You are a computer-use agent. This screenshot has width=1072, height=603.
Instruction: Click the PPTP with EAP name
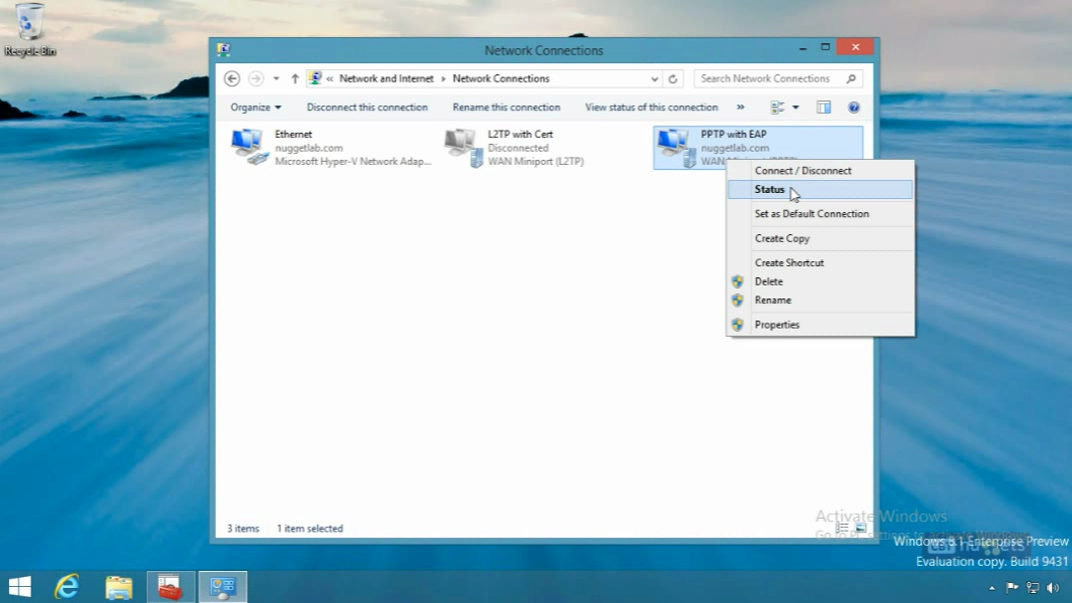pyautogui.click(x=734, y=134)
